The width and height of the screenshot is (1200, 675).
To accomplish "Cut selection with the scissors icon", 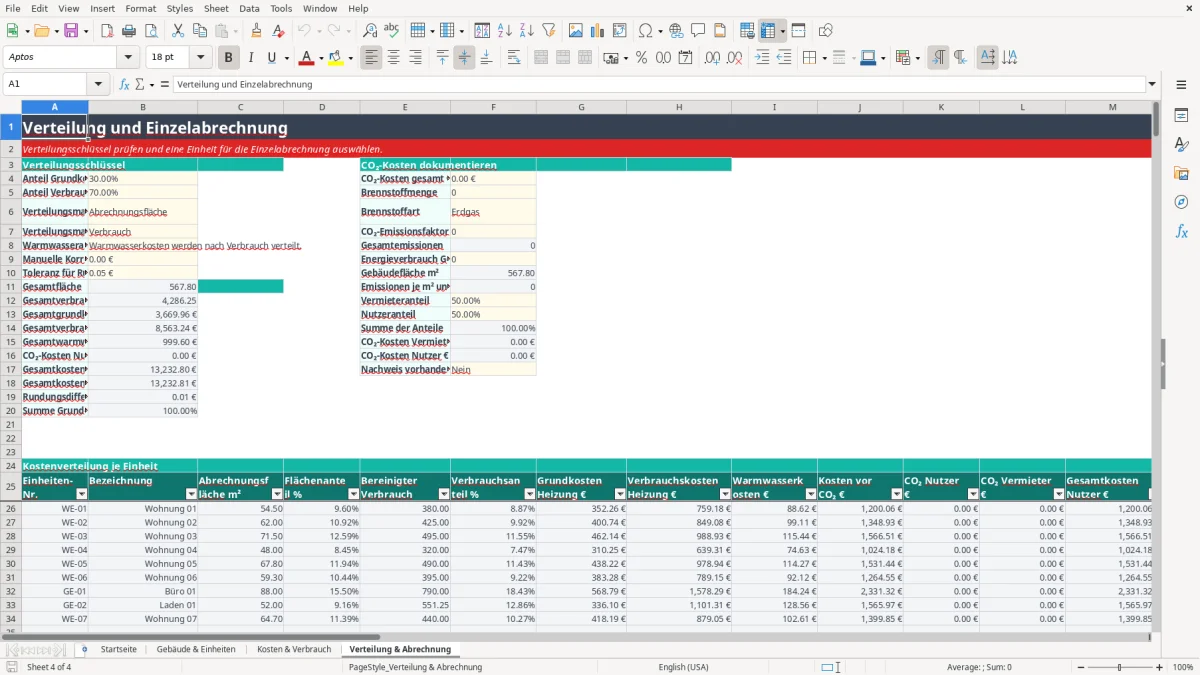I will click(177, 31).
